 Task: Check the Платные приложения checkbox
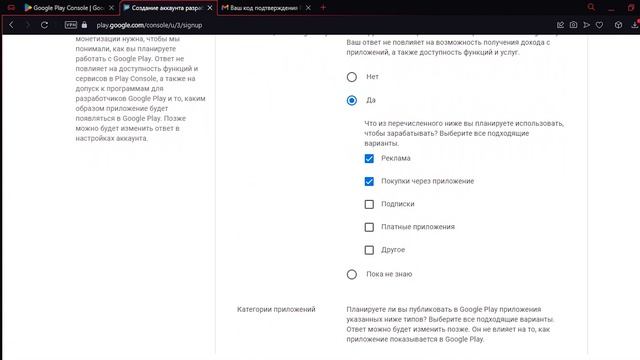(x=369, y=227)
